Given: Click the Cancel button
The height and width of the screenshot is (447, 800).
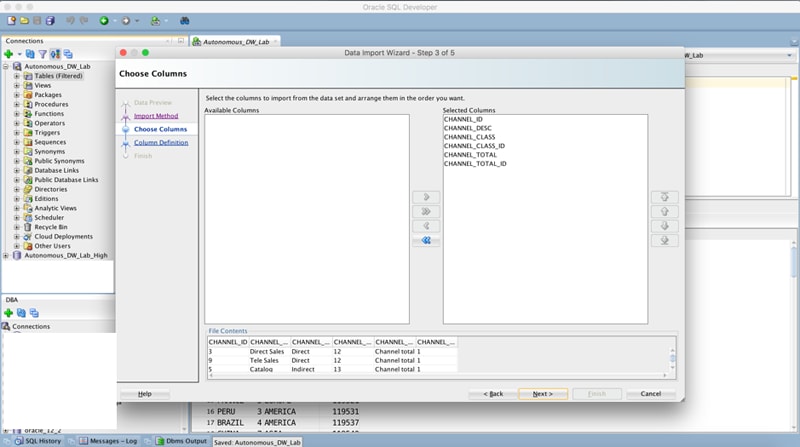Looking at the screenshot, I should [651, 393].
